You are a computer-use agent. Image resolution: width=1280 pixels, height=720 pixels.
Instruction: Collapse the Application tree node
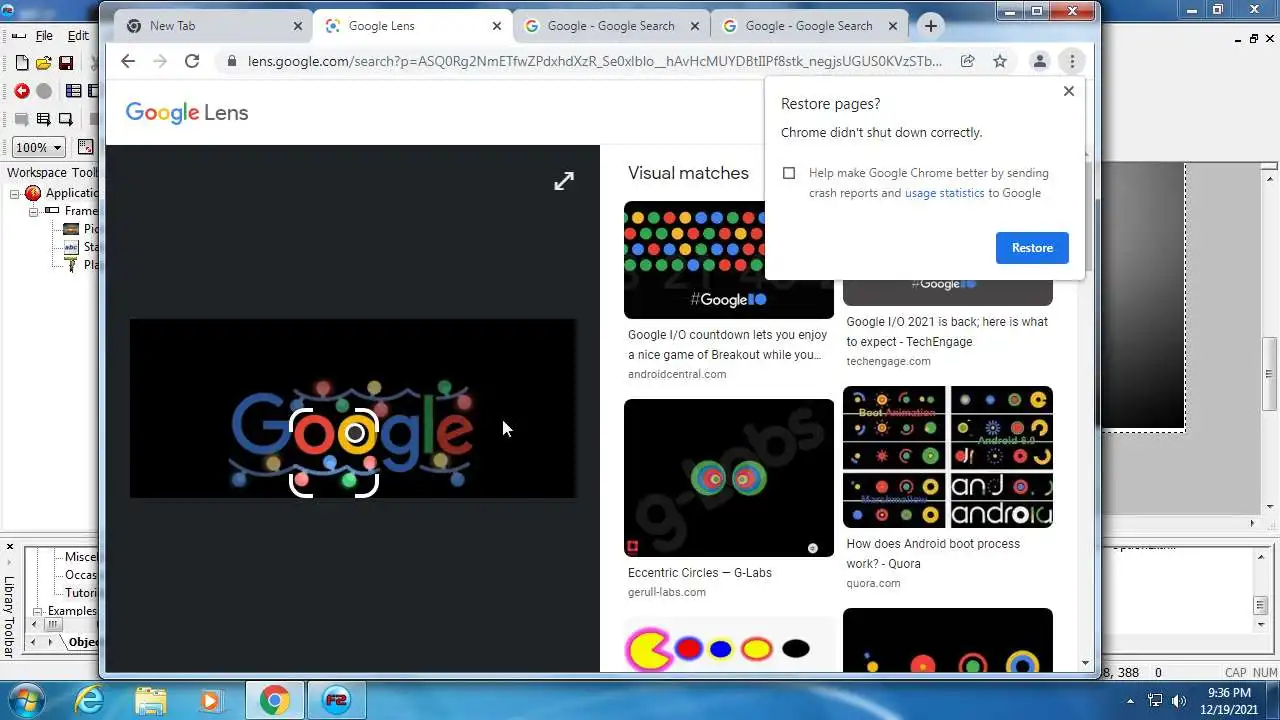point(15,194)
